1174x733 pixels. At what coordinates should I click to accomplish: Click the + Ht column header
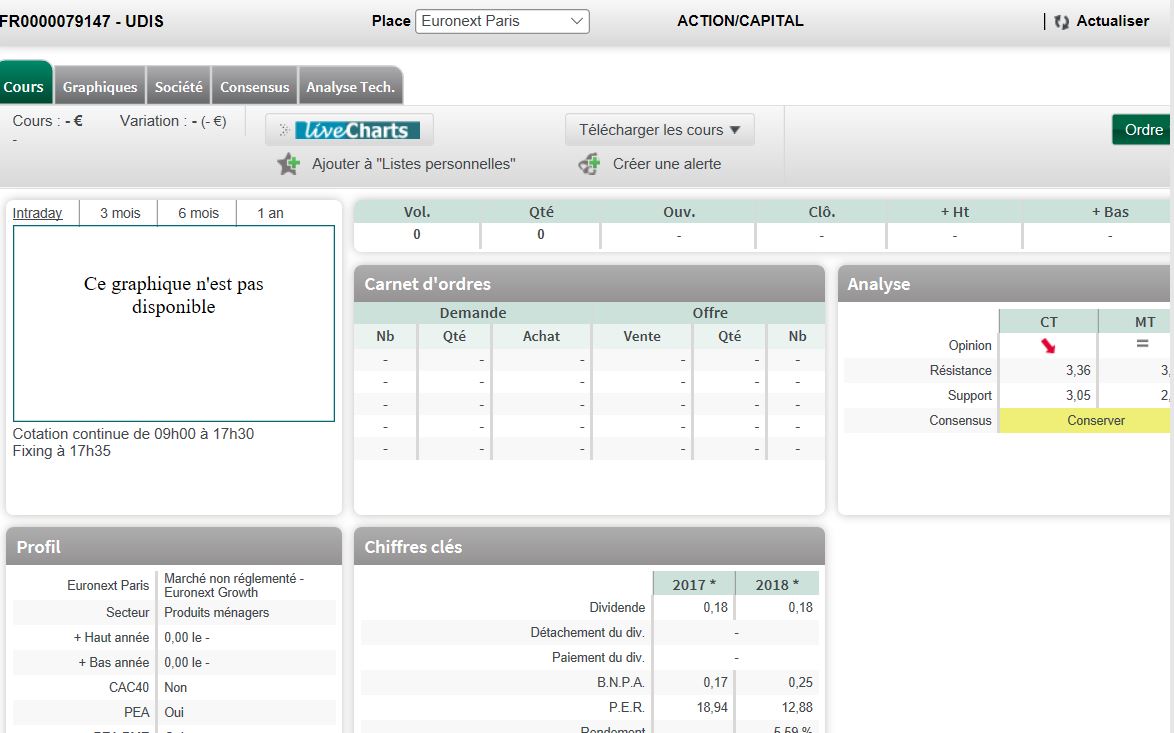[x=955, y=212]
